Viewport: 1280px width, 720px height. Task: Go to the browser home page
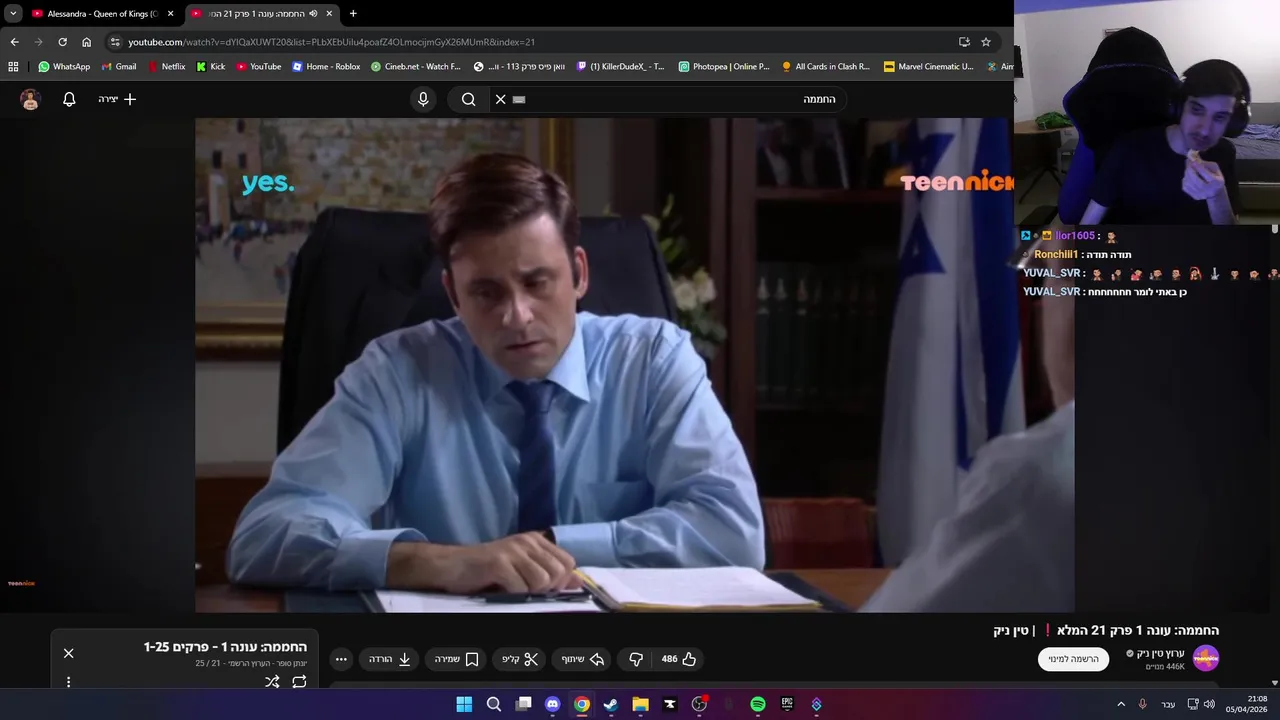(86, 42)
